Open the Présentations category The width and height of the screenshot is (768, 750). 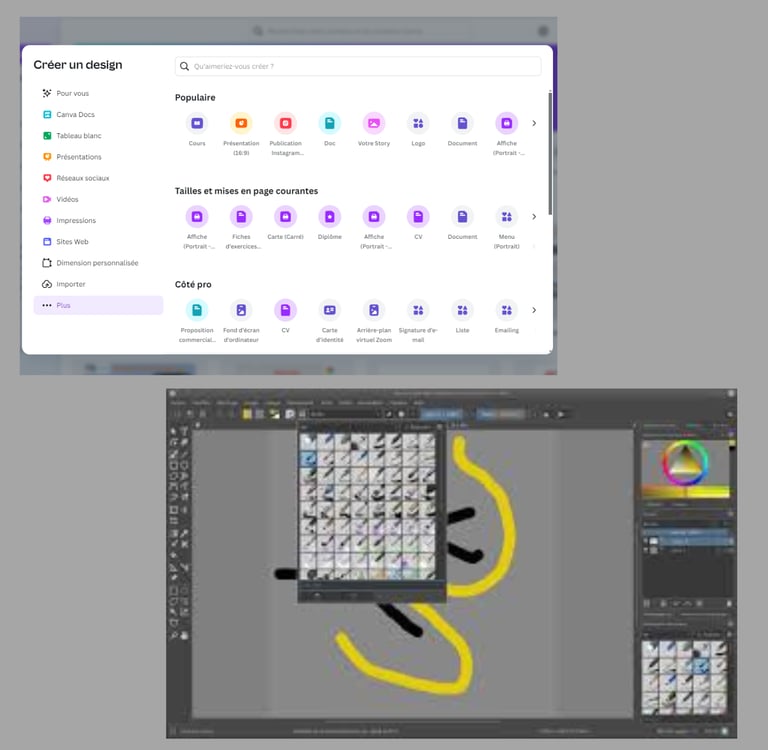(98, 157)
